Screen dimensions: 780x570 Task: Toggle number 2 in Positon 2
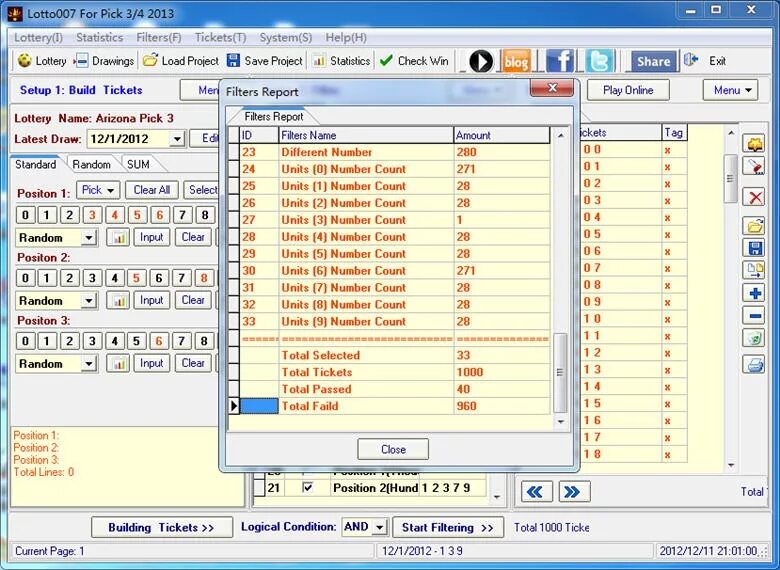(70, 278)
